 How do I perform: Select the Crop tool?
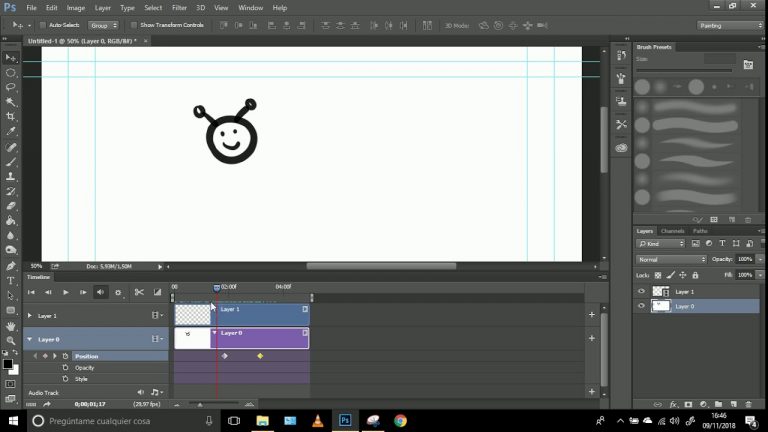coord(10,117)
